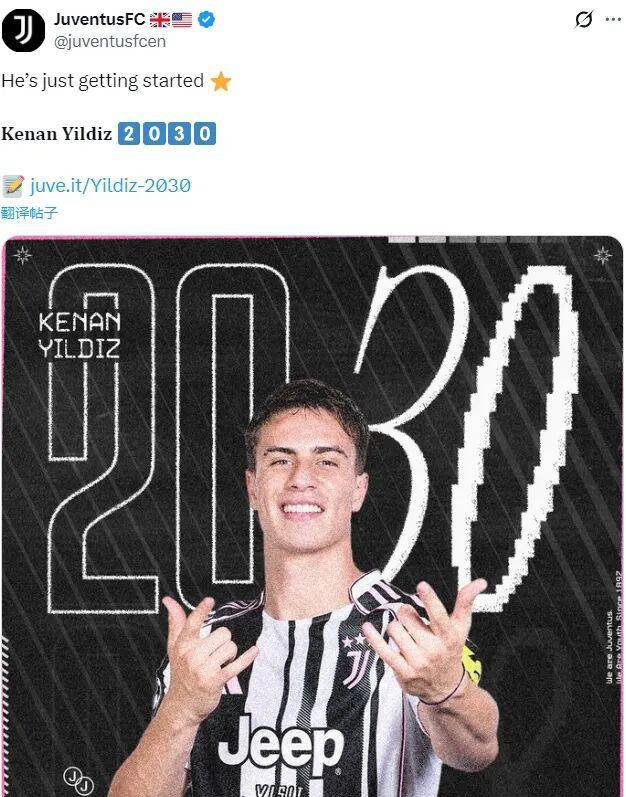
Task: Open the Kenan Yildiz 2030 poster image
Action: (x=312, y=516)
